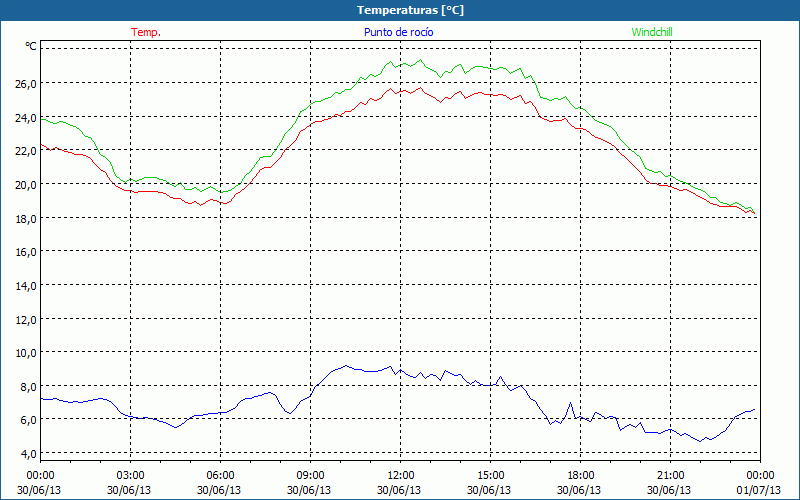Click the '15:00' time axis label
Image resolution: width=800 pixels, height=500 pixels.
[490, 476]
